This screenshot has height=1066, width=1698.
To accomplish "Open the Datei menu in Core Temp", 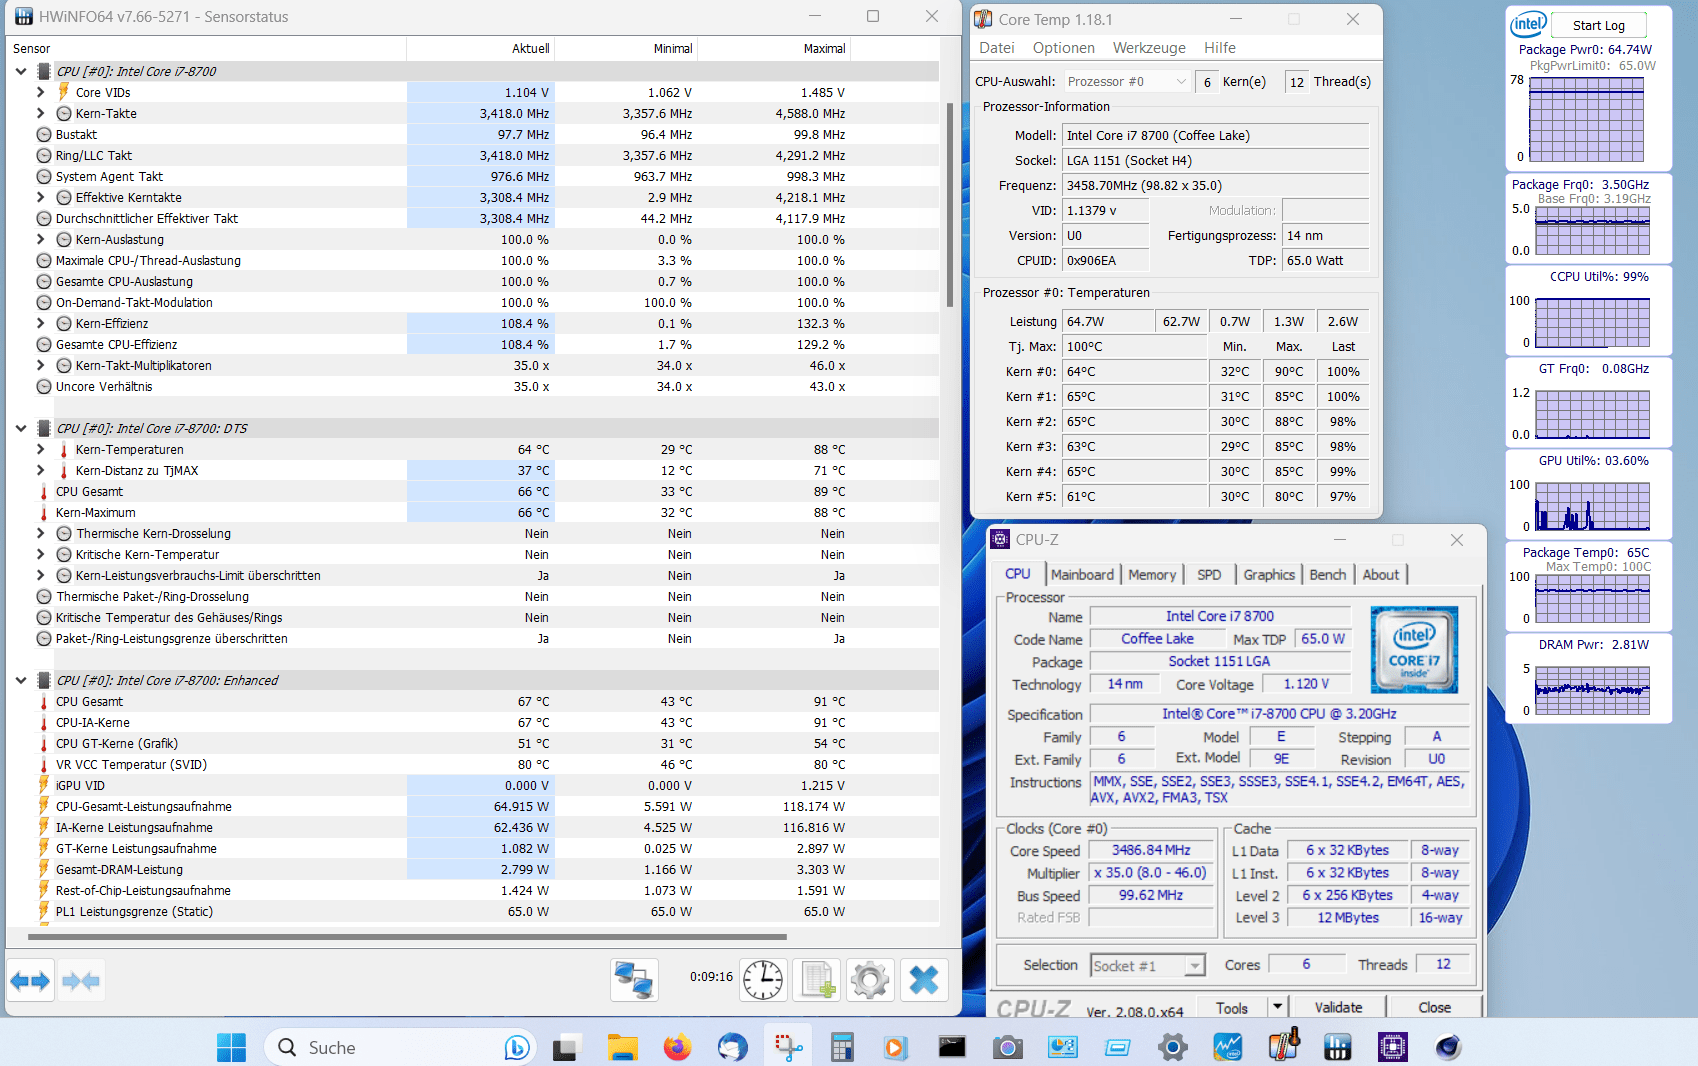I will pos(997,48).
